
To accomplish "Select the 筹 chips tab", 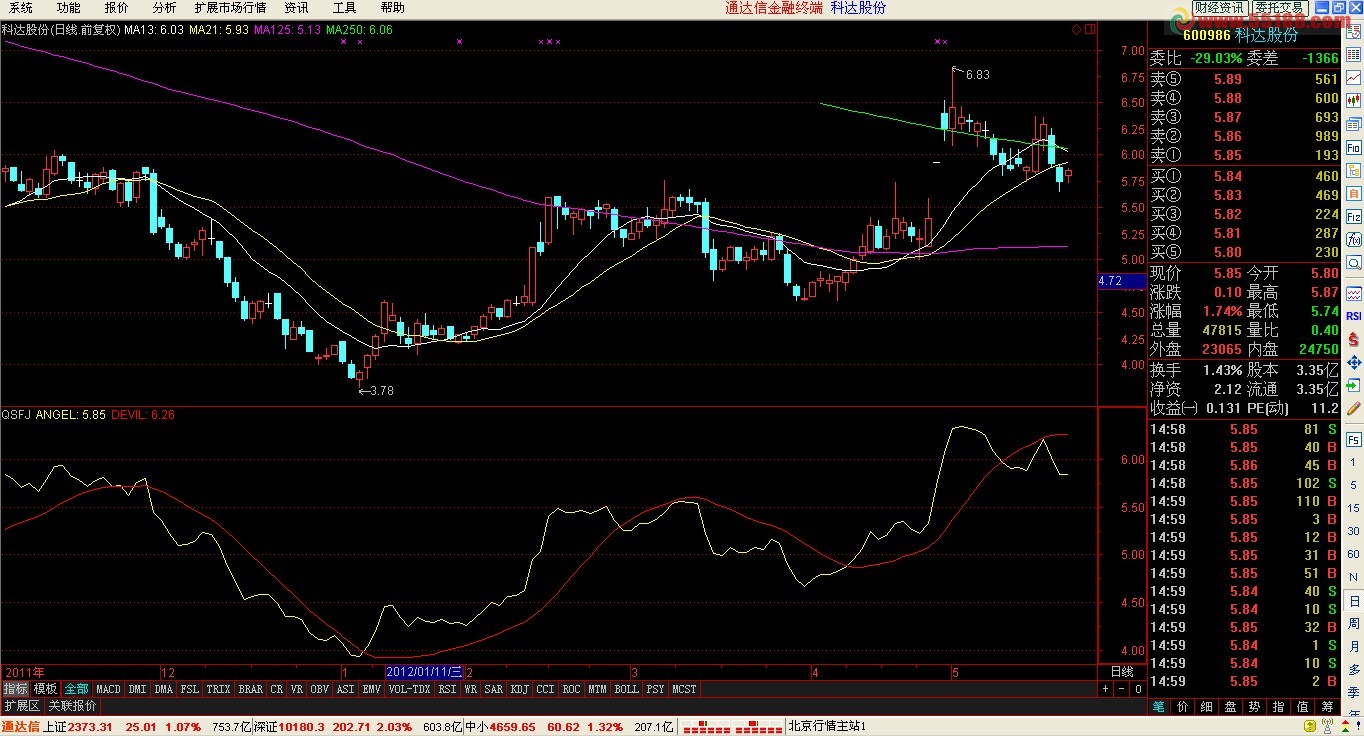I will click(x=1327, y=706).
